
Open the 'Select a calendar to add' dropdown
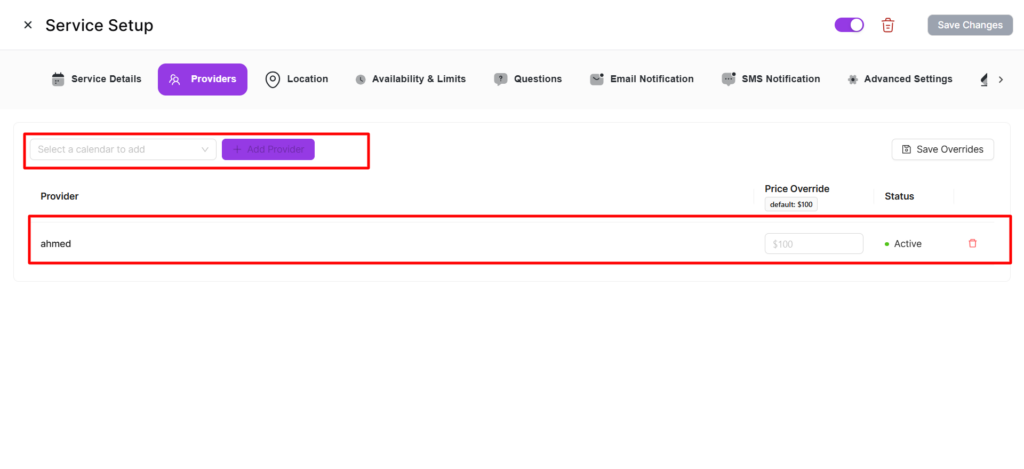pyautogui.click(x=122, y=149)
